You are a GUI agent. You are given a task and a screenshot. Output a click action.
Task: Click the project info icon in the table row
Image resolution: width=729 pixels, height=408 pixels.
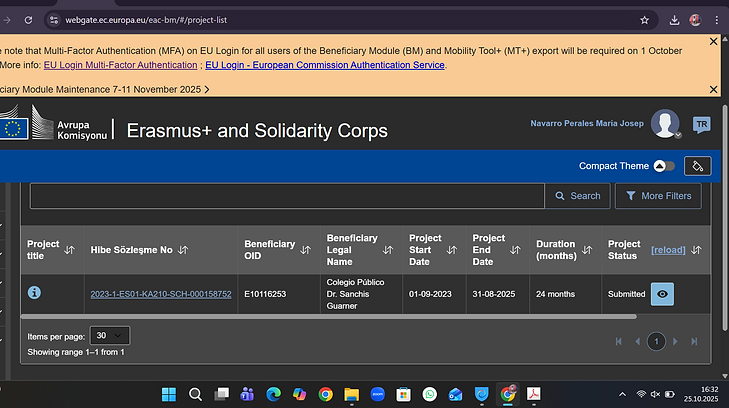click(x=34, y=293)
